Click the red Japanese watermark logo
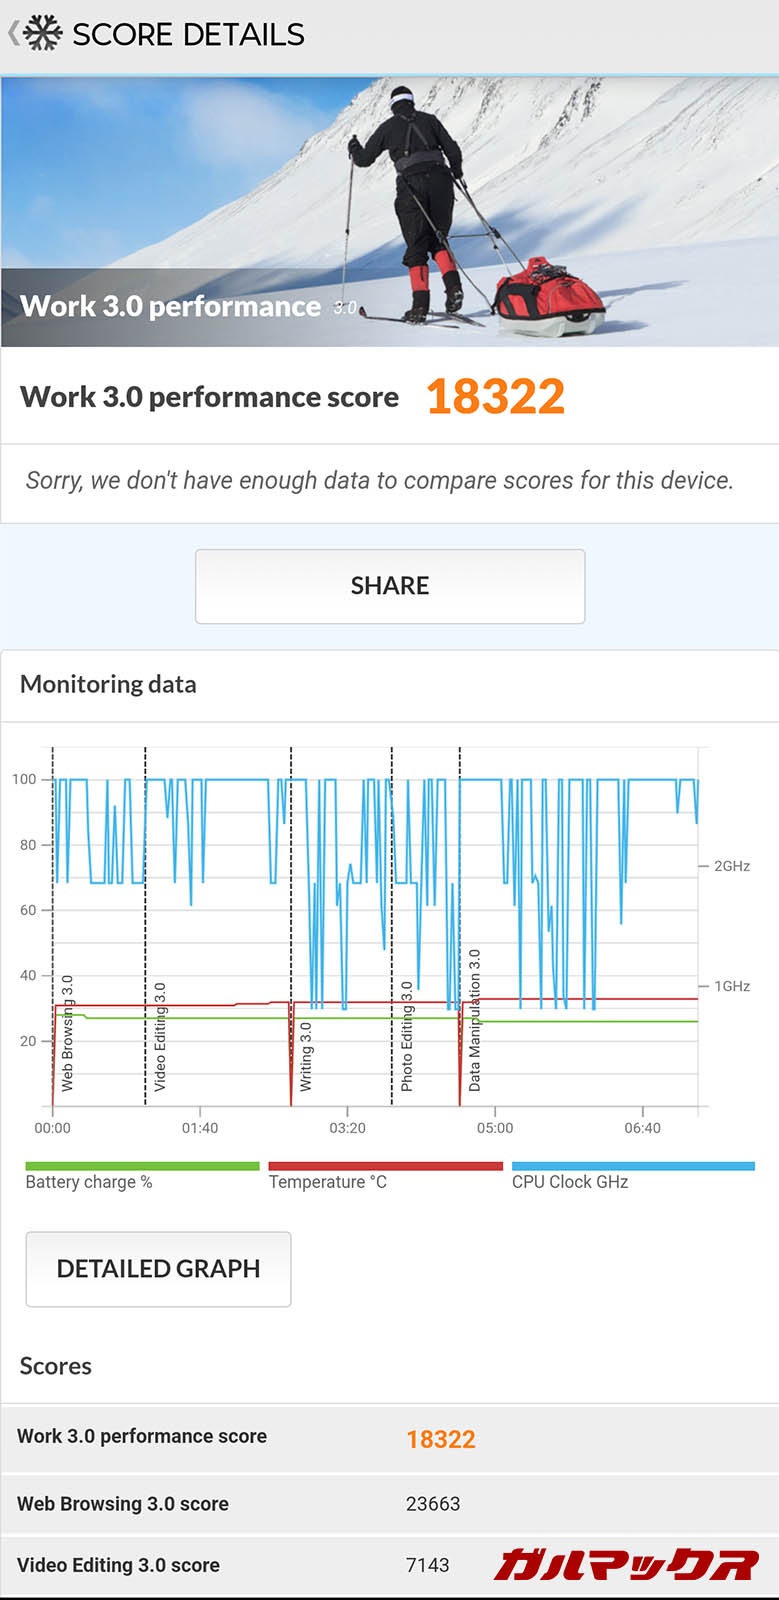The image size is (779, 1600). pyautogui.click(x=626, y=1564)
